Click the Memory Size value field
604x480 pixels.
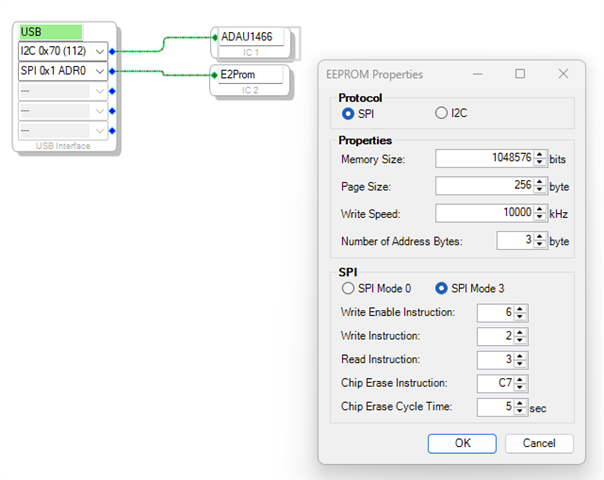485,158
